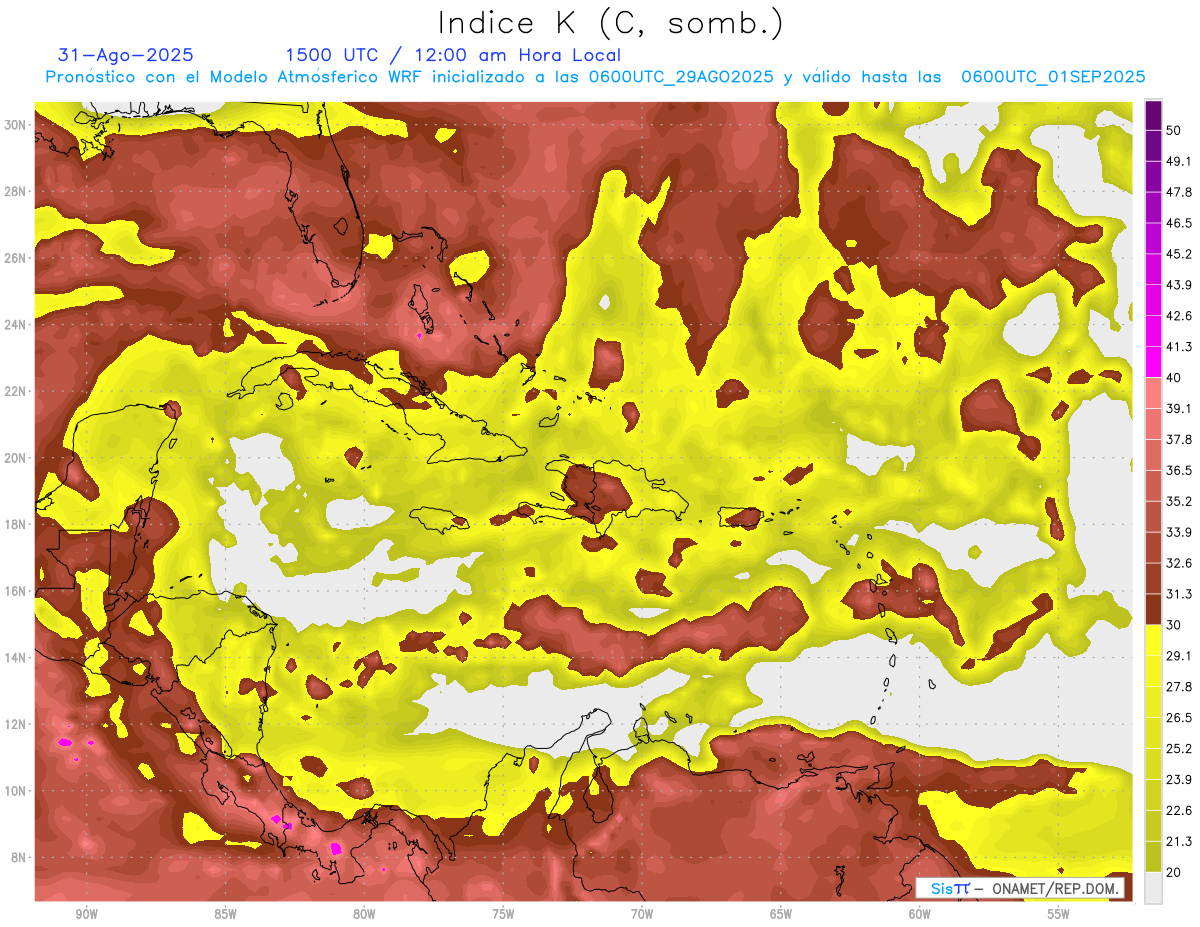Click the color scale label "39.1"
This screenshot has width=1200, height=927.
tap(1179, 408)
